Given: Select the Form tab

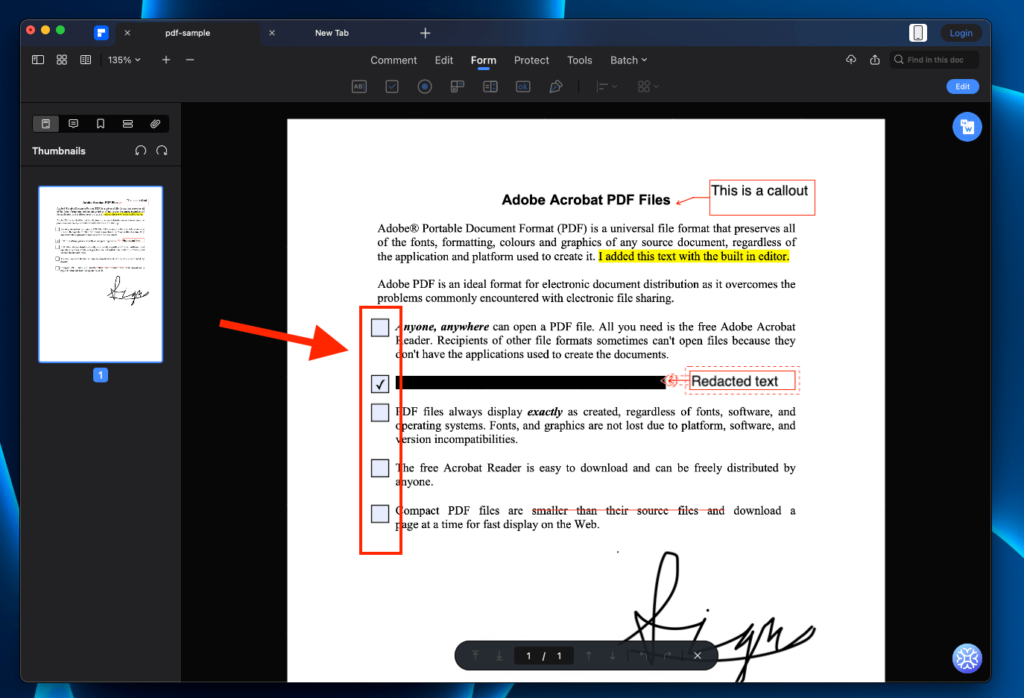Looking at the screenshot, I should point(483,60).
